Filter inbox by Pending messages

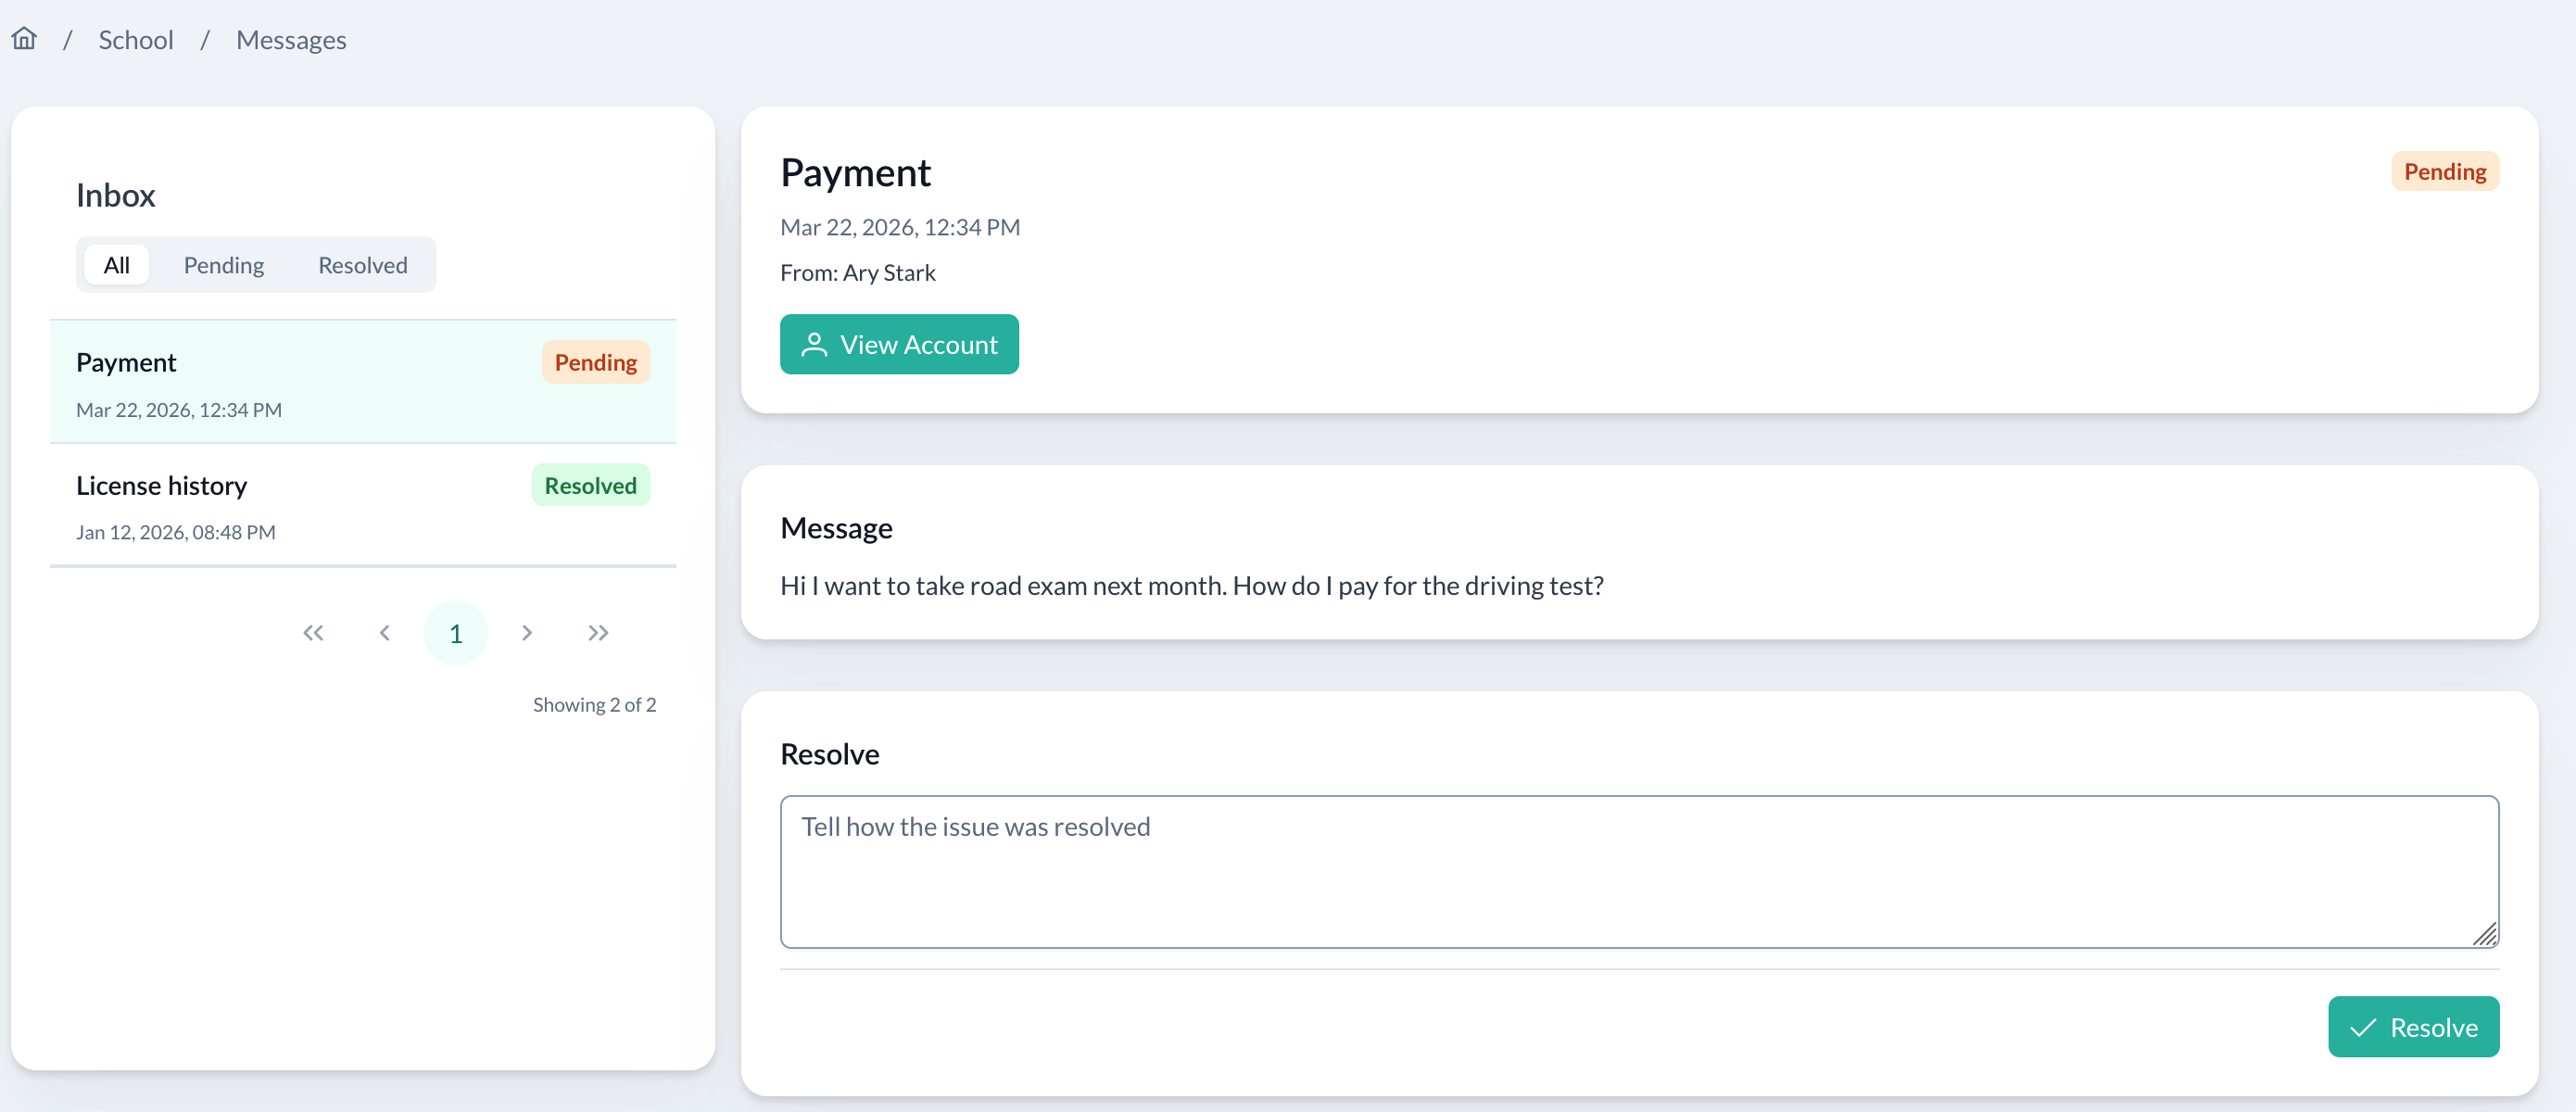[x=223, y=265]
